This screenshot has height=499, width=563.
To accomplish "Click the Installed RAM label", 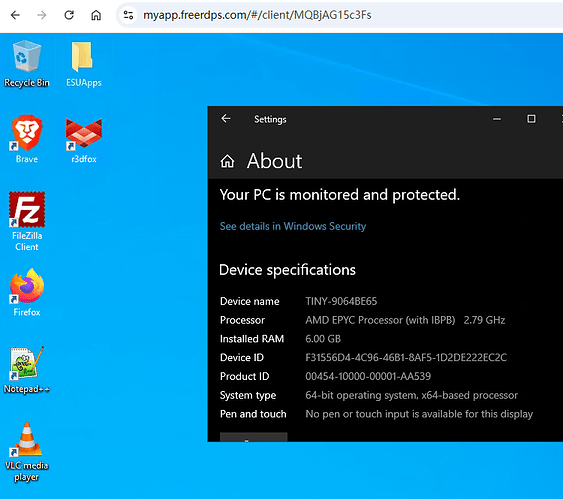I will click(252, 339).
